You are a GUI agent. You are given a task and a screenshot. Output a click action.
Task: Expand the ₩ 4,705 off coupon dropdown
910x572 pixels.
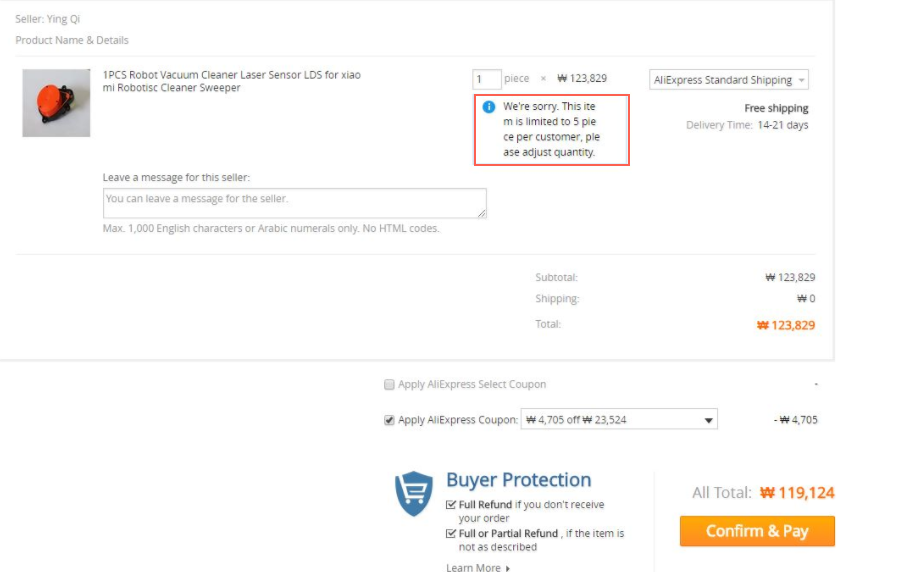(619, 420)
